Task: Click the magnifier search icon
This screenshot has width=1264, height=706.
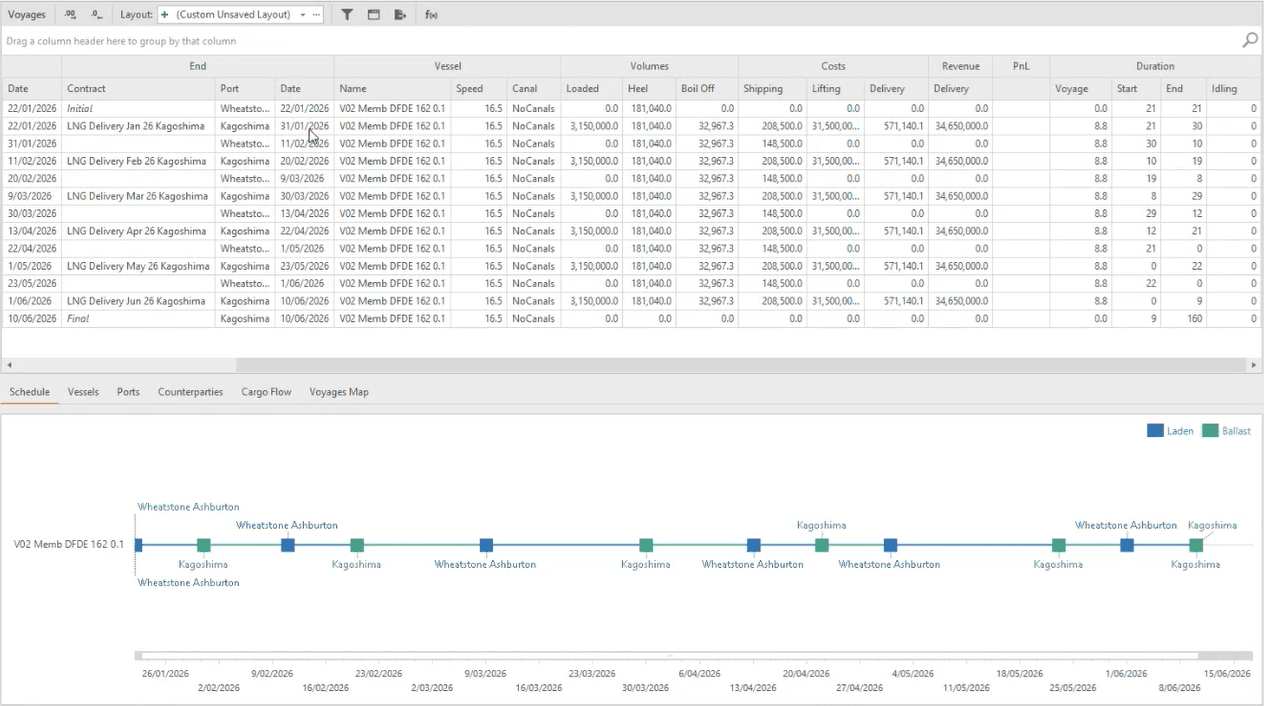Action: pos(1250,41)
